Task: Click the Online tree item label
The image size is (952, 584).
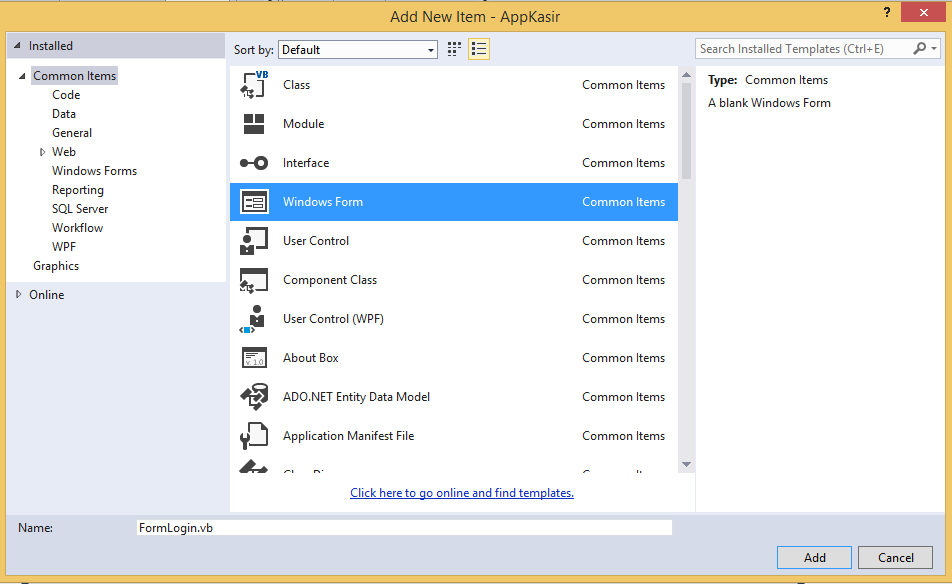Action: pyautogui.click(x=47, y=294)
